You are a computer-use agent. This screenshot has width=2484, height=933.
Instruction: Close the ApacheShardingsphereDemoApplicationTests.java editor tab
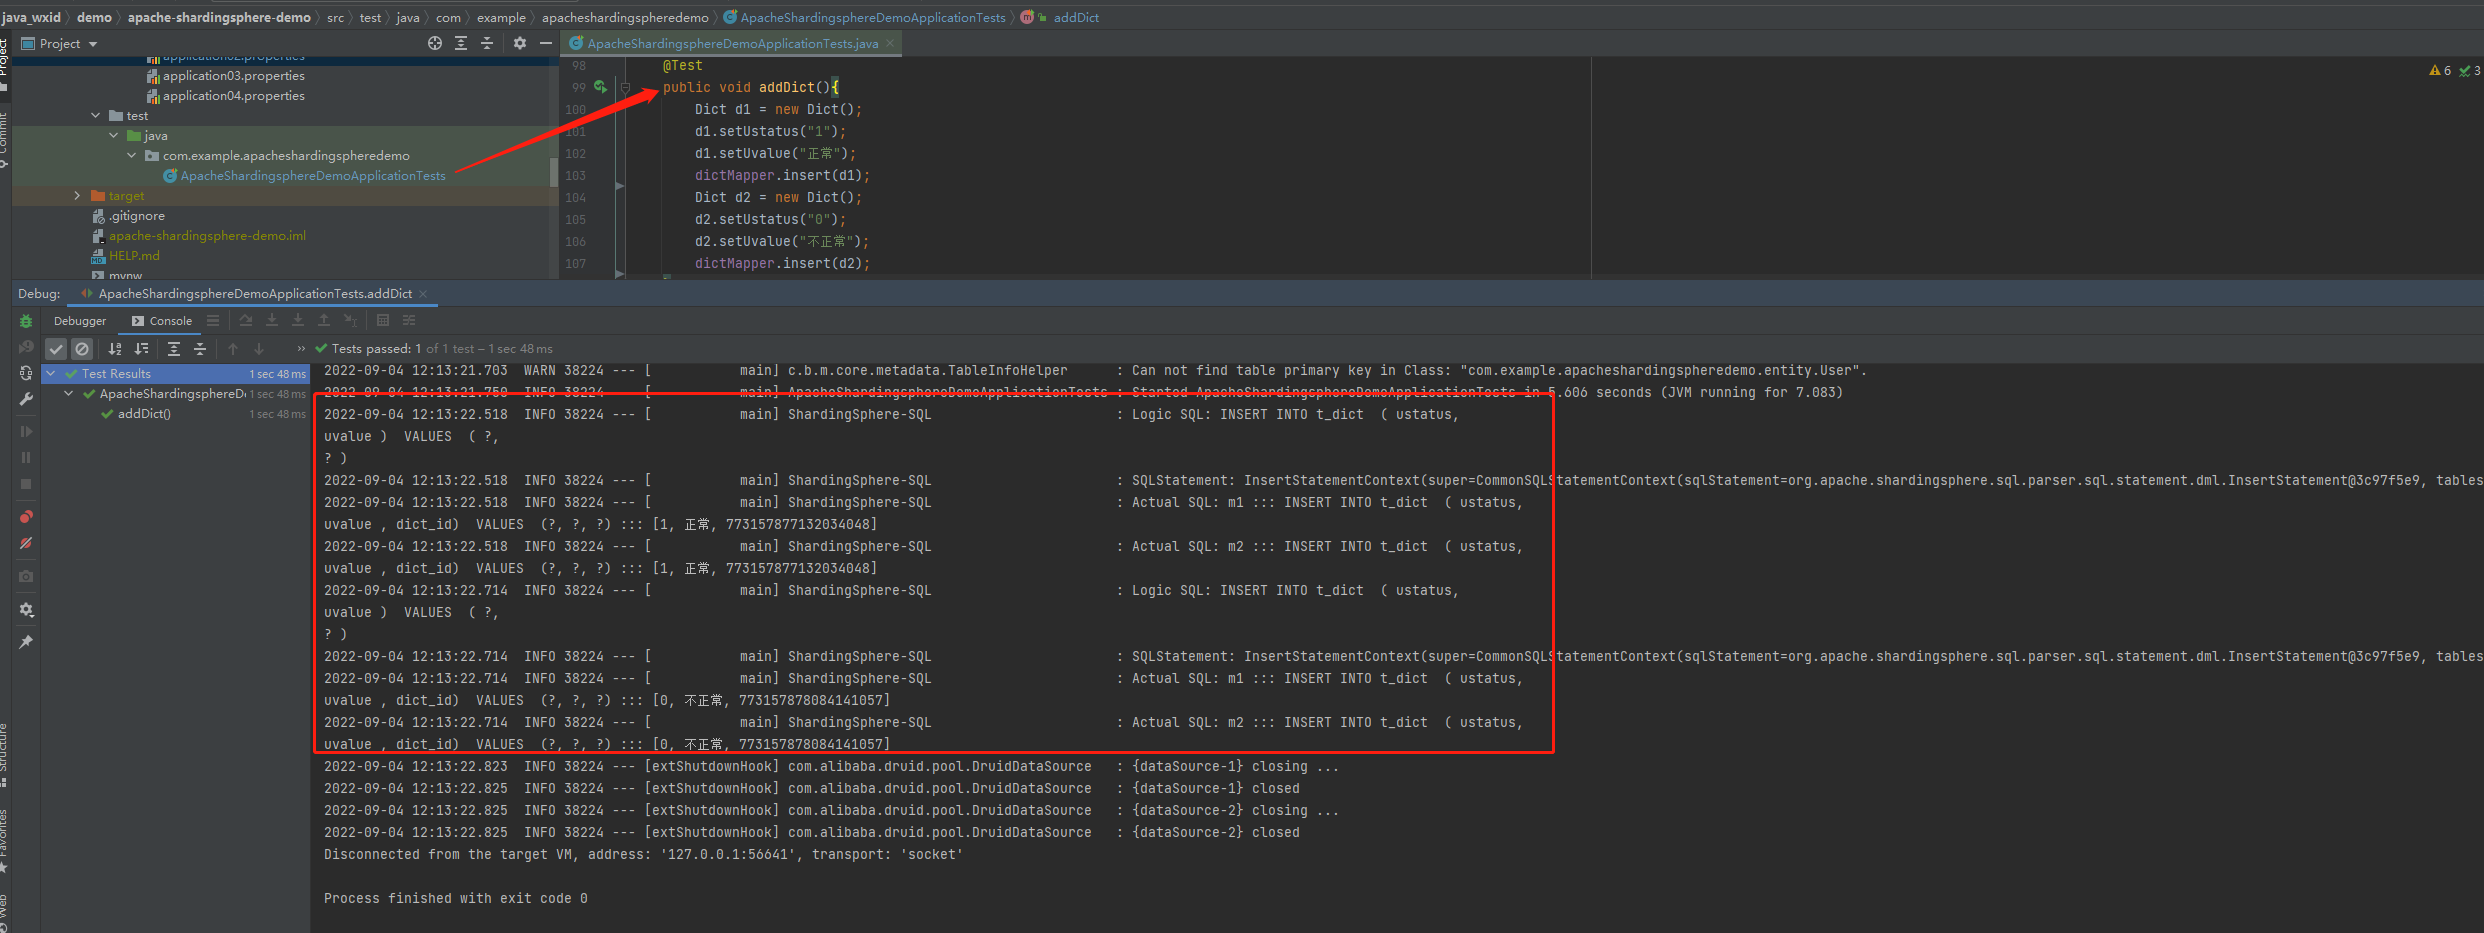pyautogui.click(x=890, y=43)
